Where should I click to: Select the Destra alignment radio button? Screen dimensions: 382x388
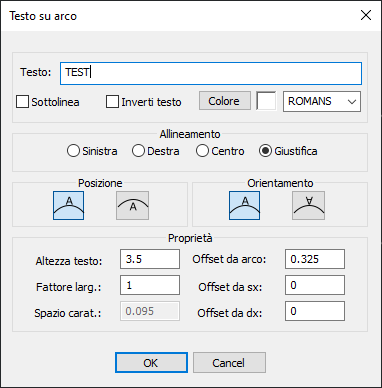(x=138, y=151)
